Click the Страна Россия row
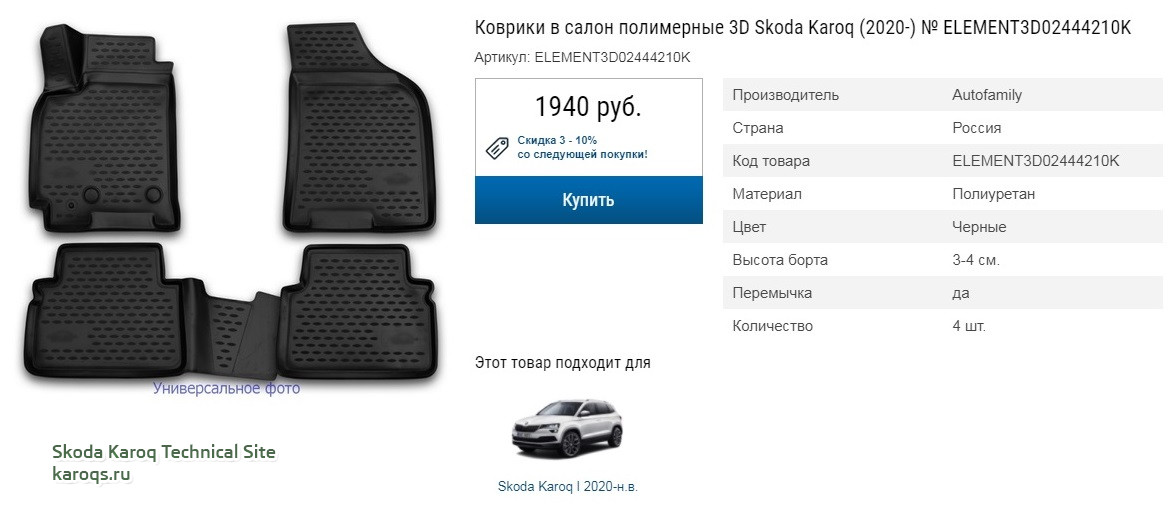 point(943,128)
